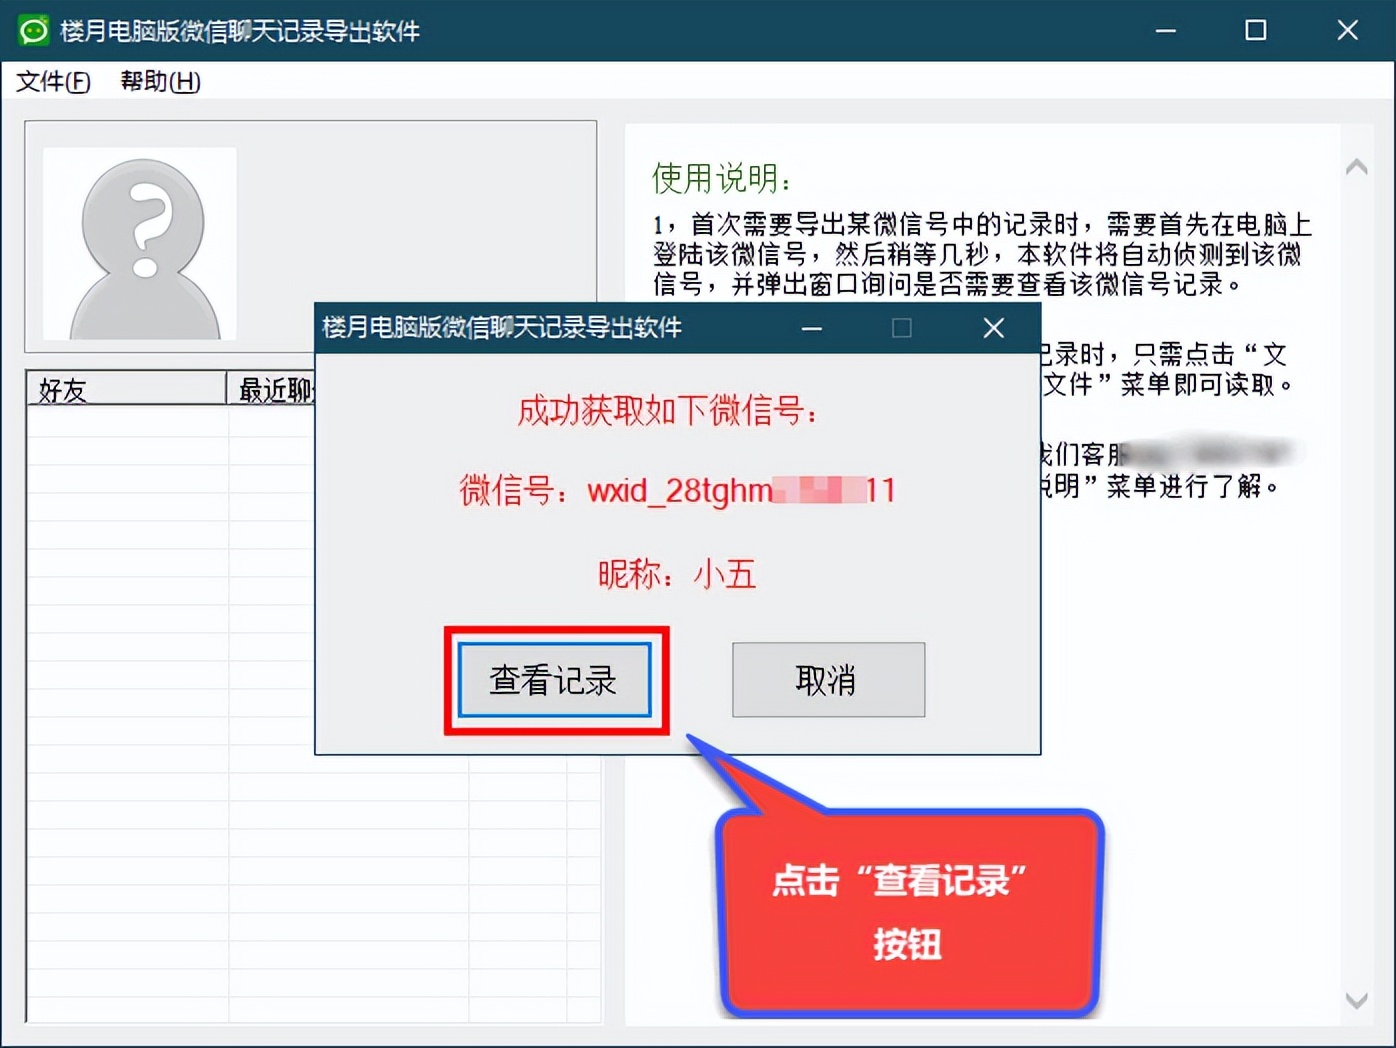This screenshot has width=1396, height=1048.
Task: Click the green WeChat icon in the title bar
Action: [x=33, y=30]
